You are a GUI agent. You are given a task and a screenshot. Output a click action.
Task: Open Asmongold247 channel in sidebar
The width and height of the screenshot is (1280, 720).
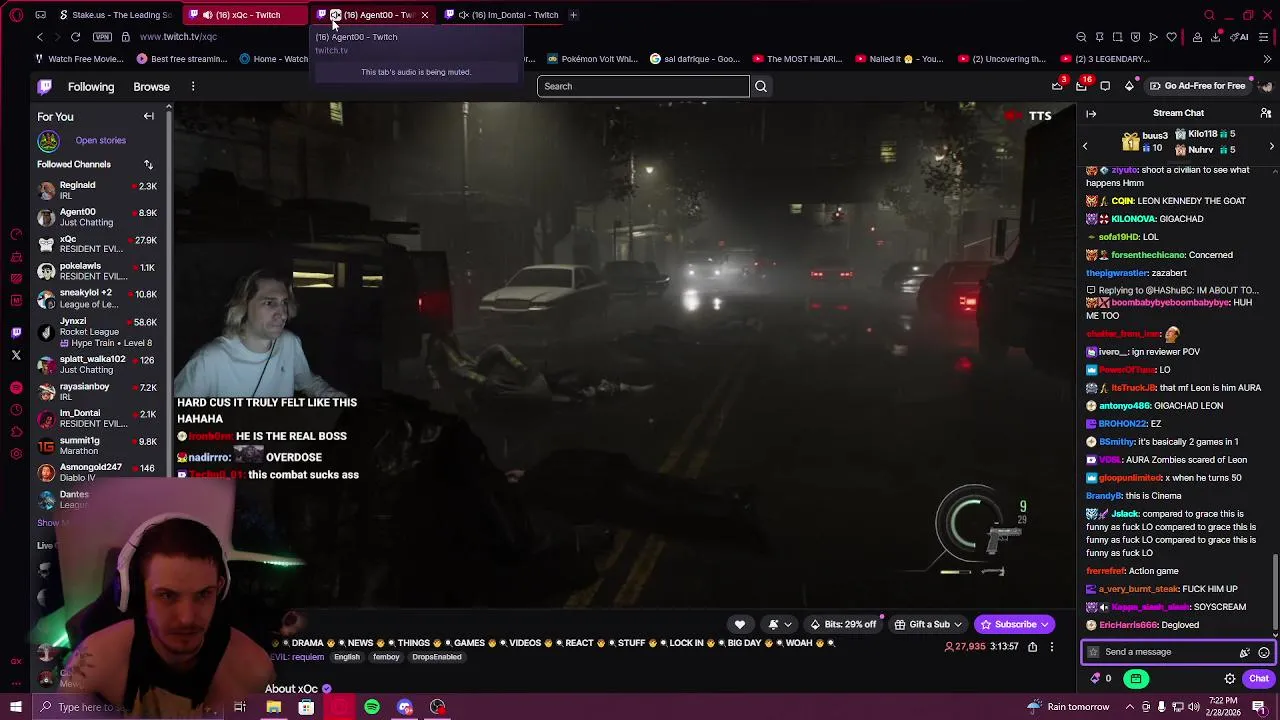click(97, 472)
